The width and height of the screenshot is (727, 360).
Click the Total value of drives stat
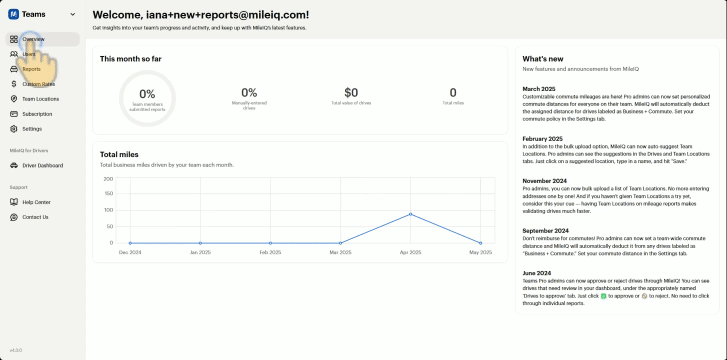(x=351, y=96)
